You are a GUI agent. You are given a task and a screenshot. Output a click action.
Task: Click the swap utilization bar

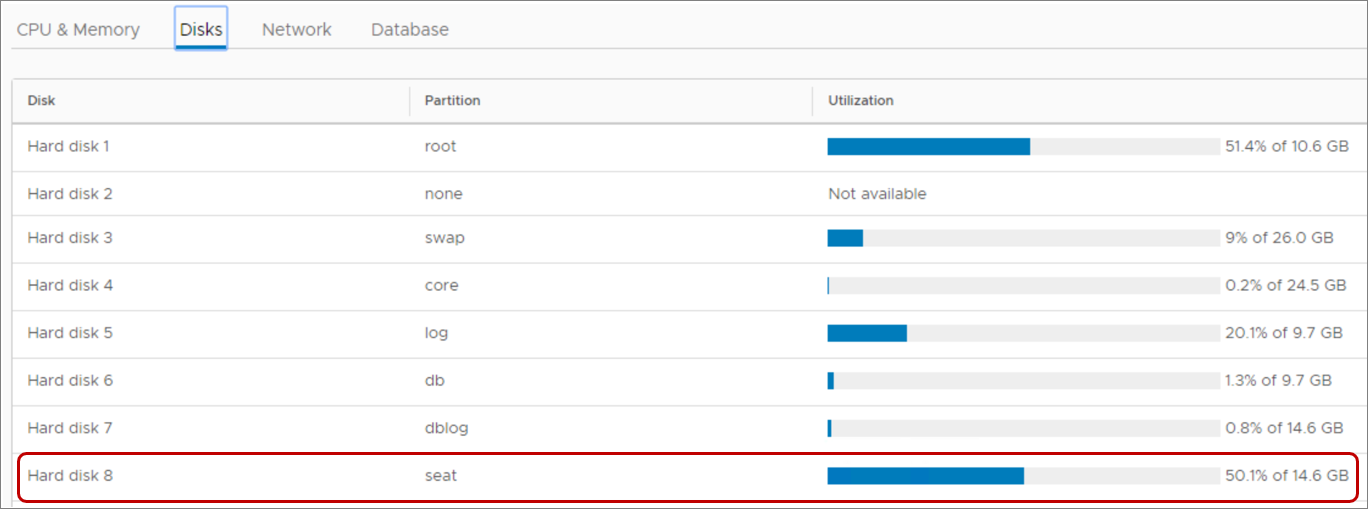coord(1023,238)
